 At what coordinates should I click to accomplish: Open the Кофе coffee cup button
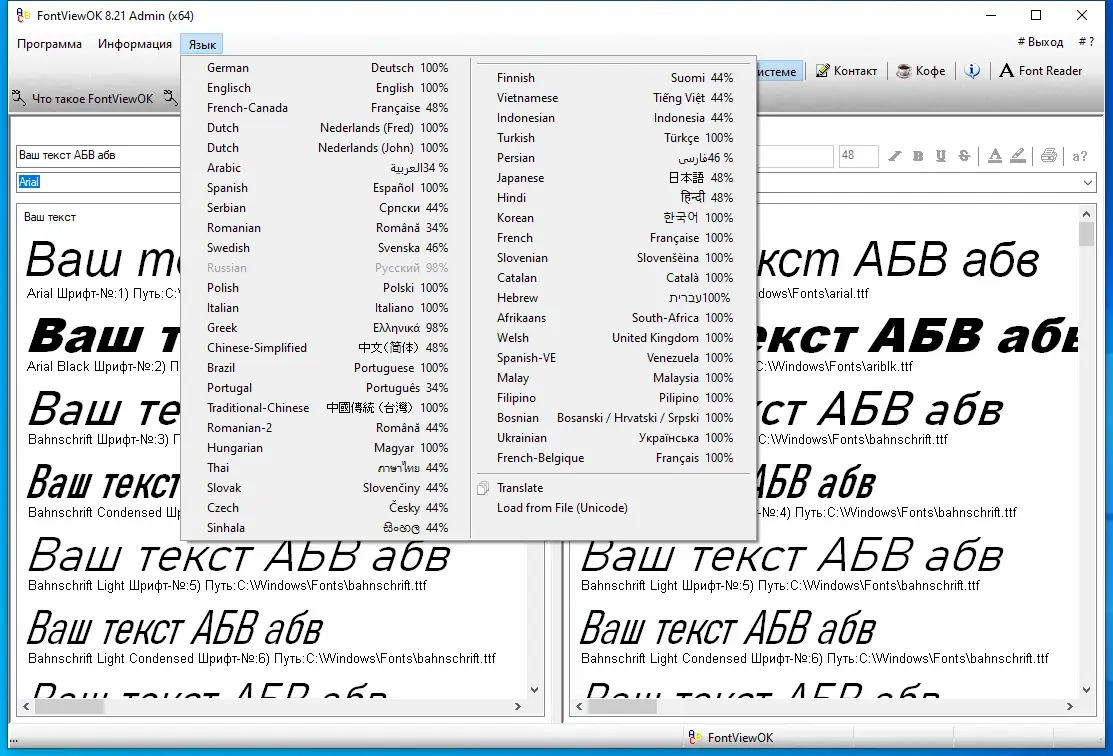click(921, 71)
